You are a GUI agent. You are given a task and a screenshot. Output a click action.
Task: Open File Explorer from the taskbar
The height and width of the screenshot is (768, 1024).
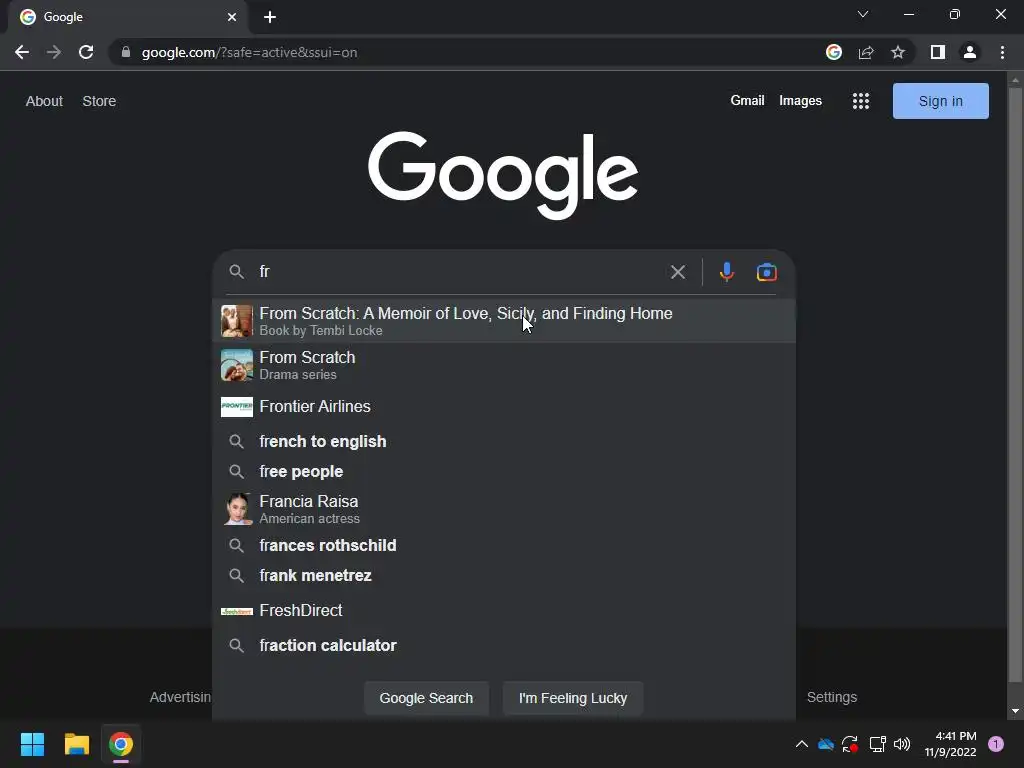(76, 744)
